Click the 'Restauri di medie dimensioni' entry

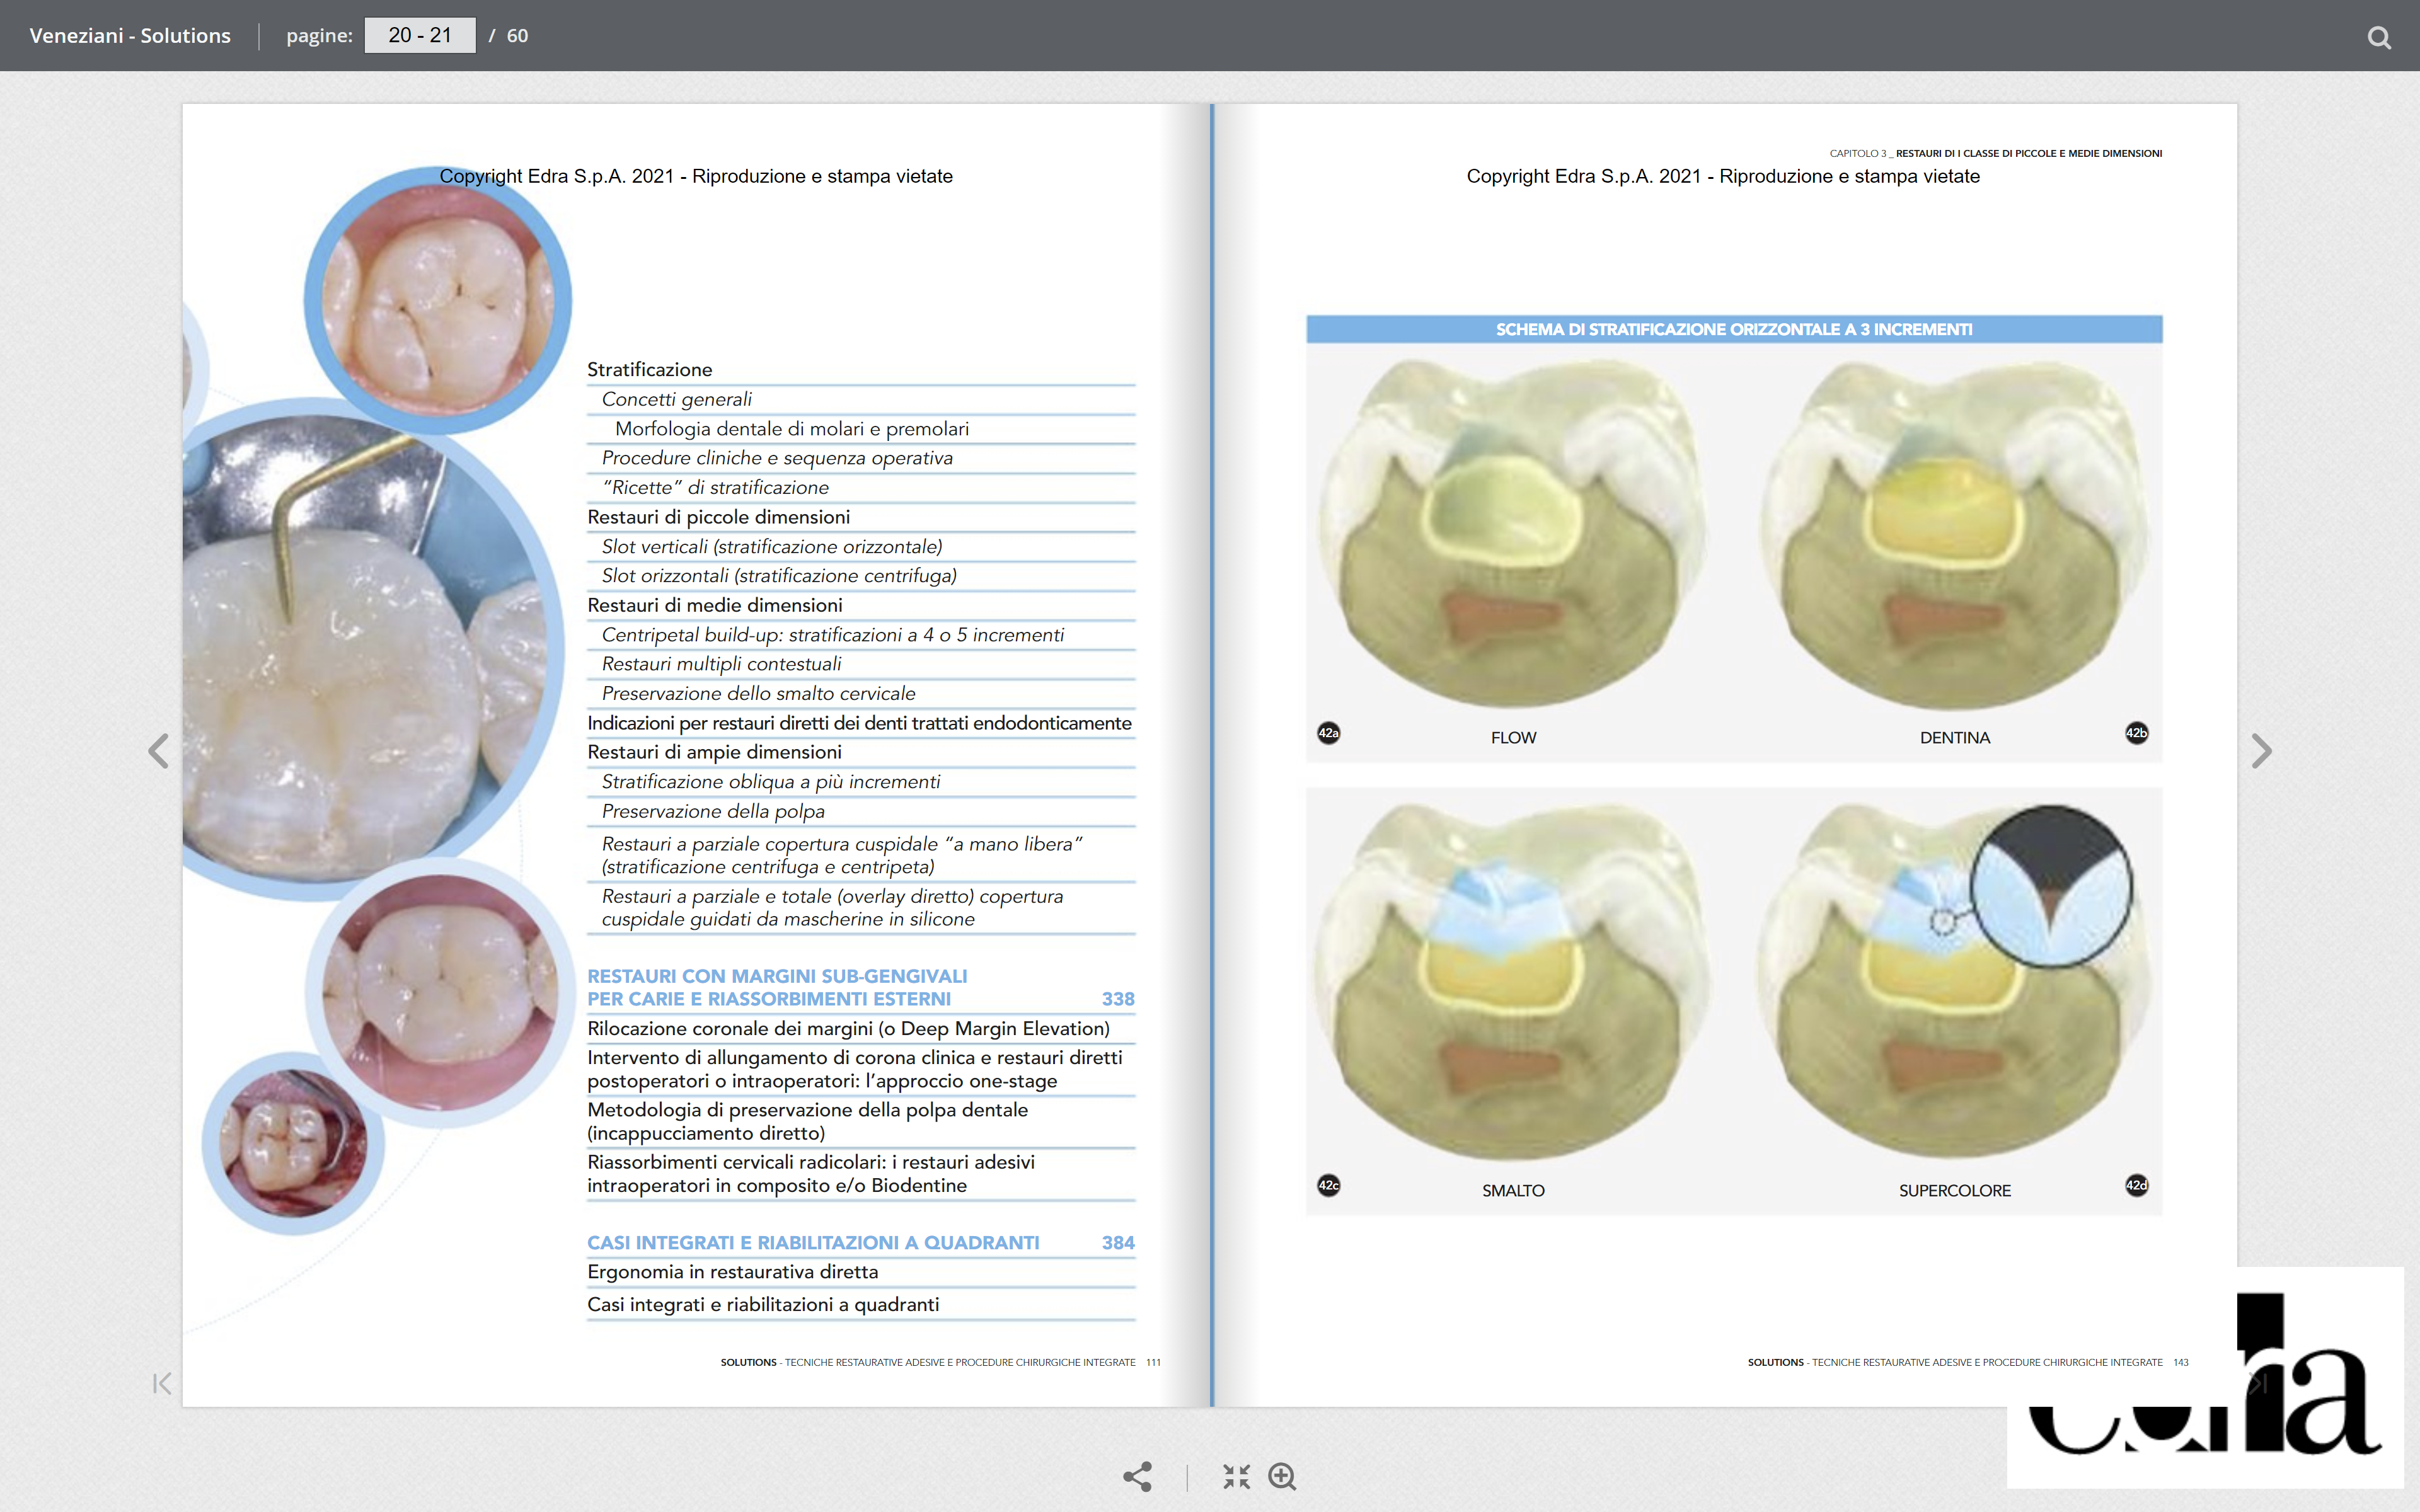click(714, 605)
